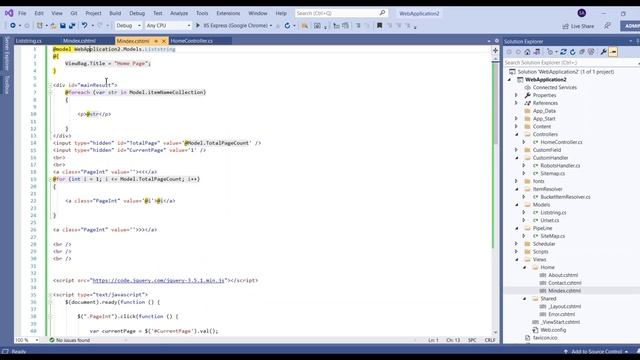Click the New Project toolbar icon
640x360 pixels.
[40, 26]
